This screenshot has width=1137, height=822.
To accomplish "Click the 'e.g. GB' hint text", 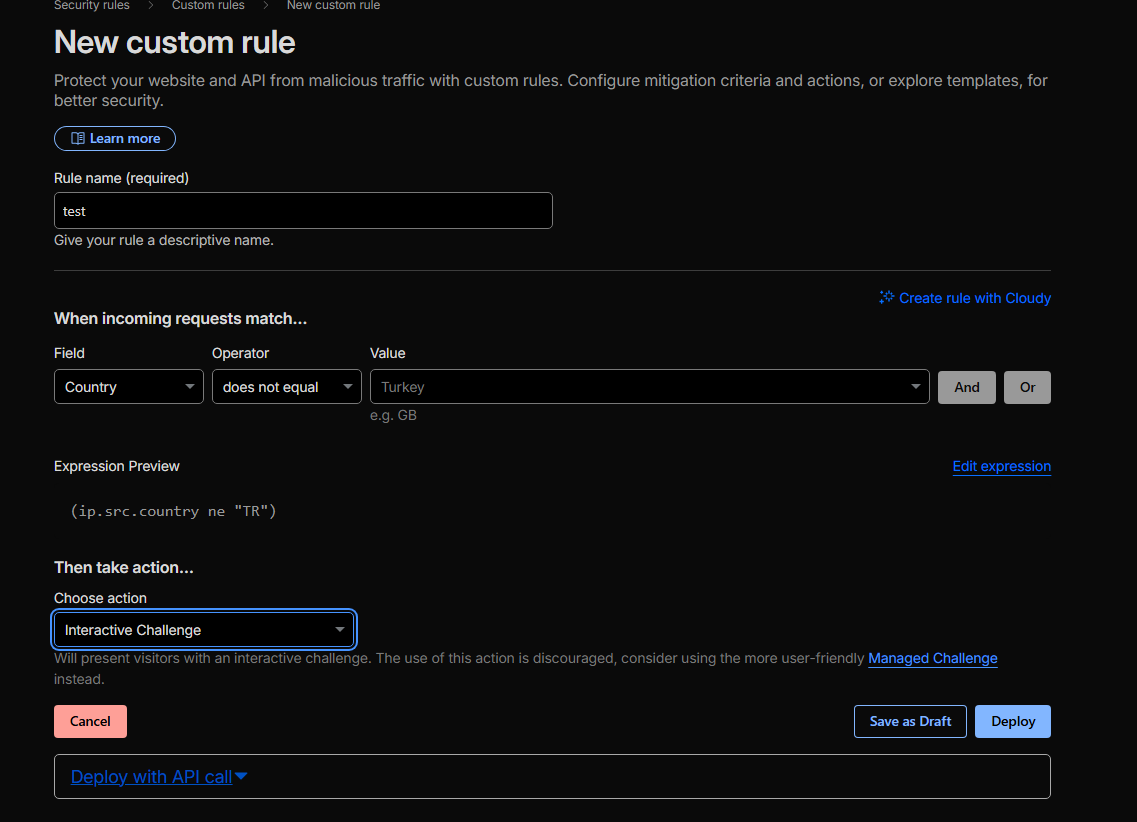I will click(393, 415).
